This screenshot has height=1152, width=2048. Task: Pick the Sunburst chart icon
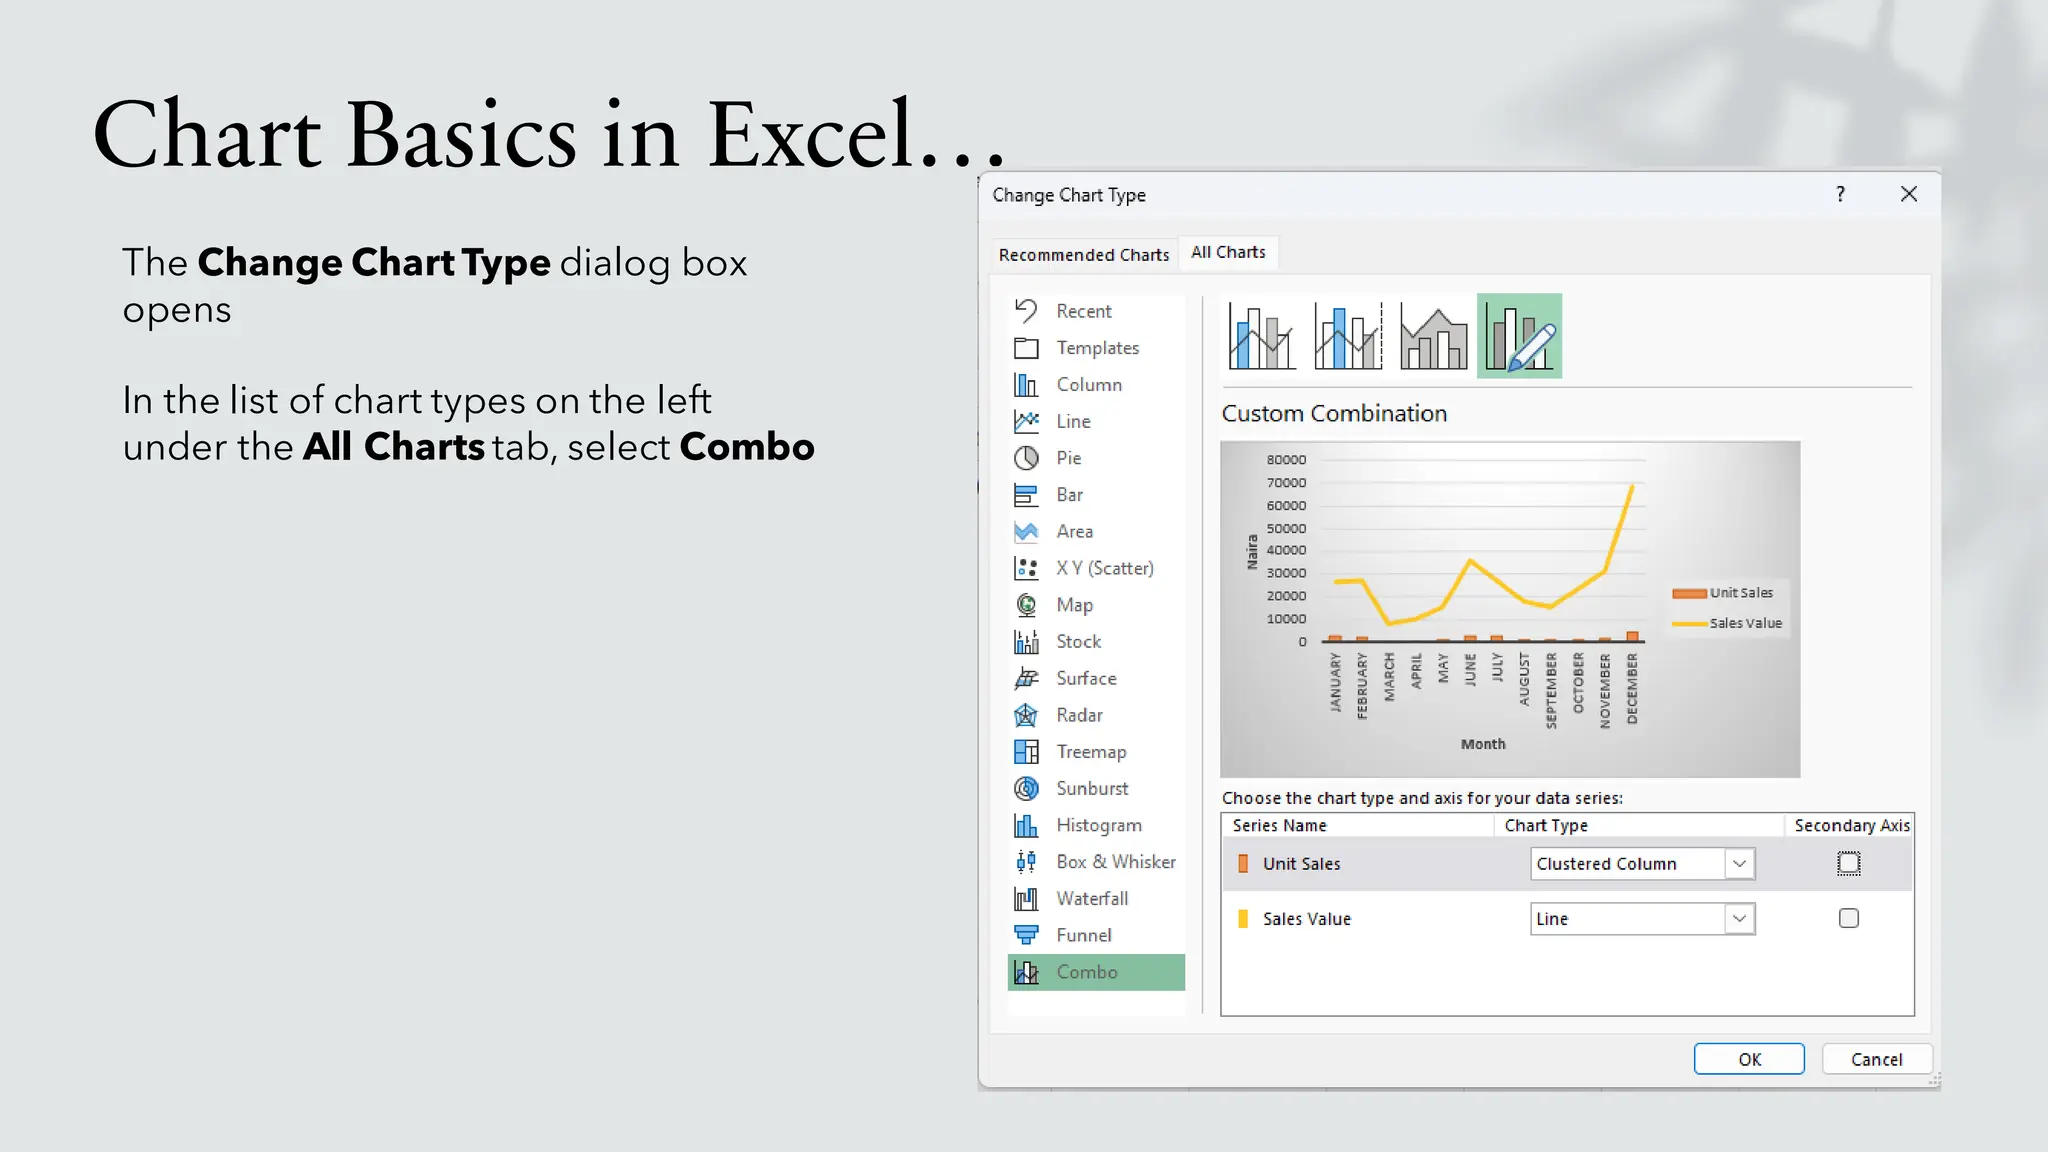pos(1026,789)
